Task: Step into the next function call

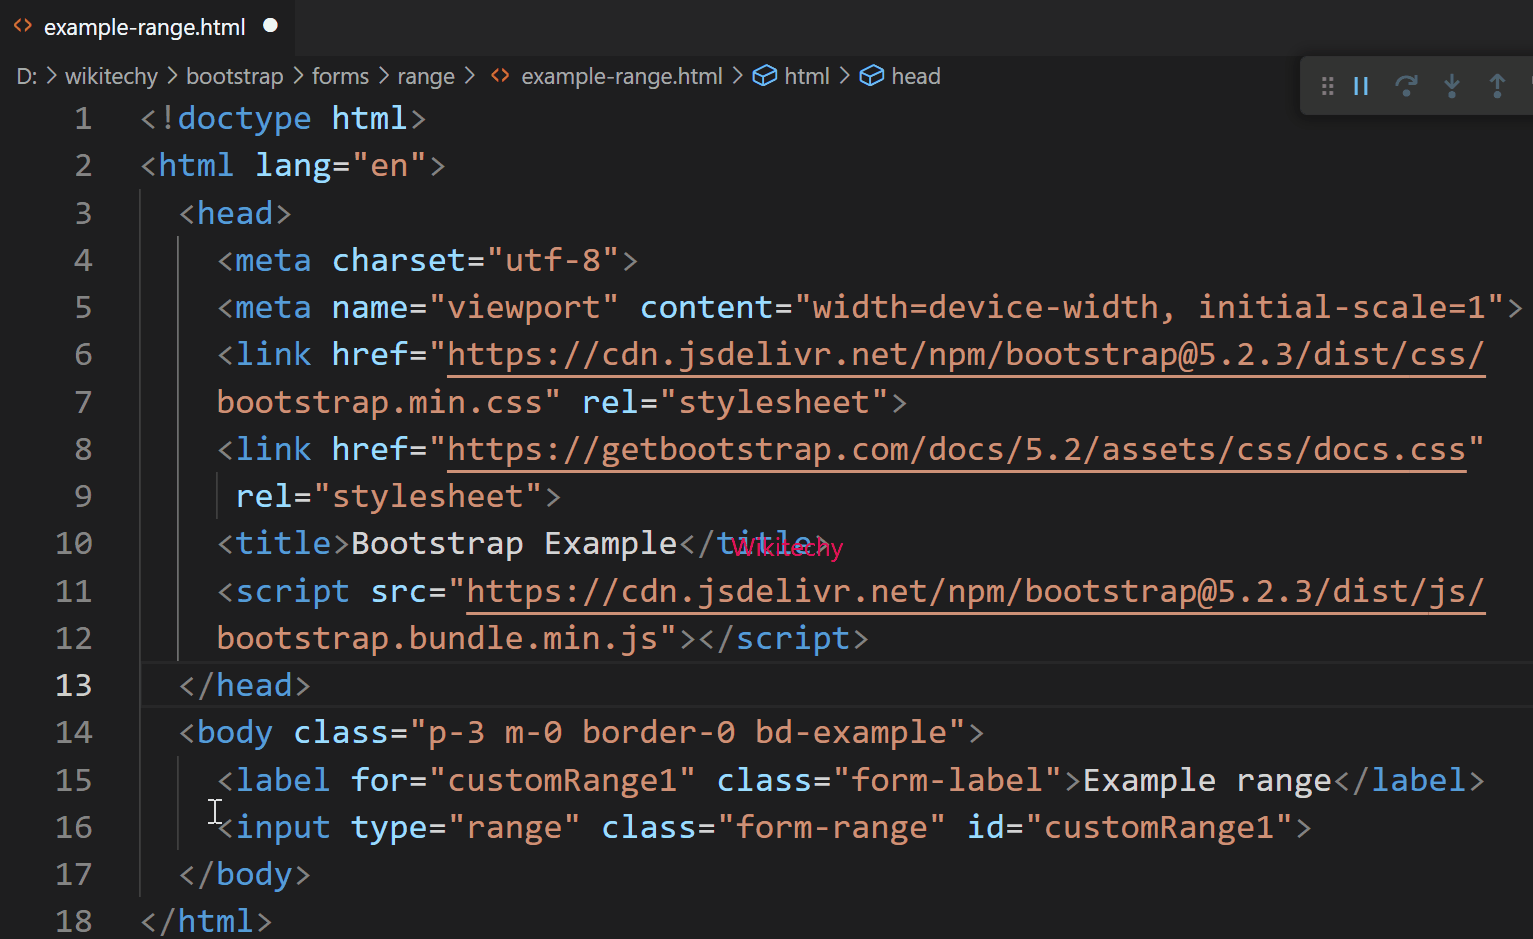Action: (x=1452, y=86)
